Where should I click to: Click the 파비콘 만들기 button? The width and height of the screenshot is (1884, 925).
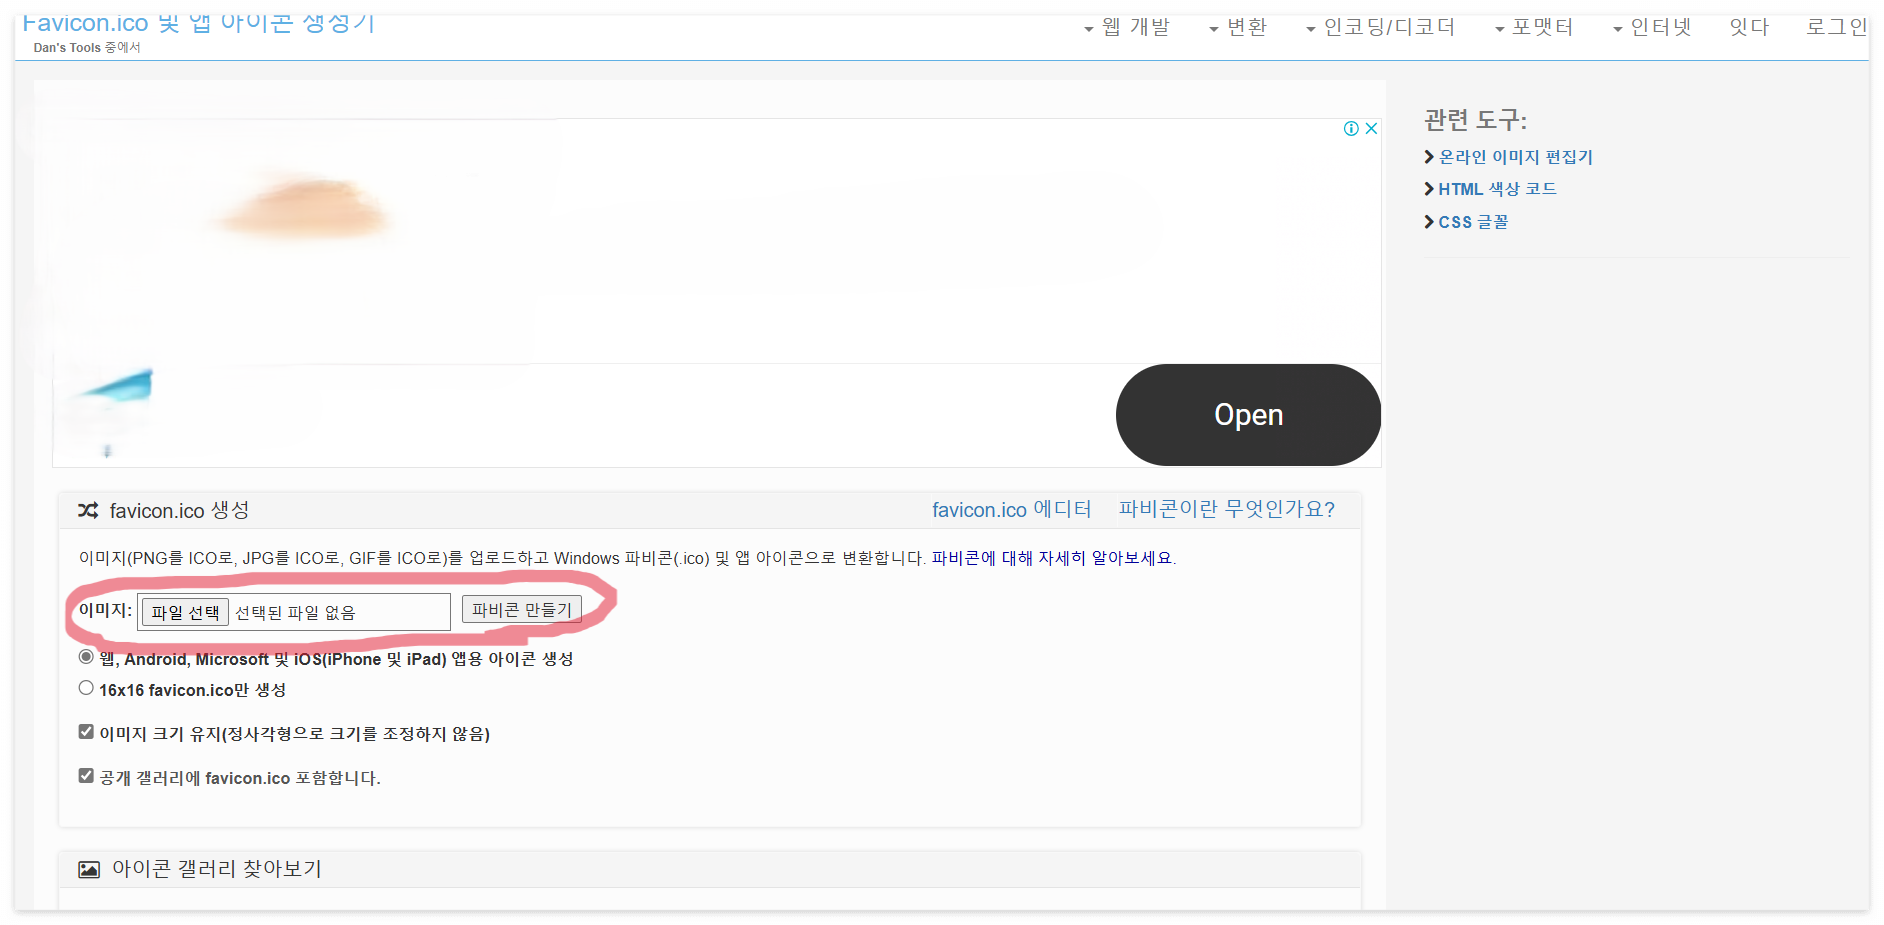[x=521, y=609]
